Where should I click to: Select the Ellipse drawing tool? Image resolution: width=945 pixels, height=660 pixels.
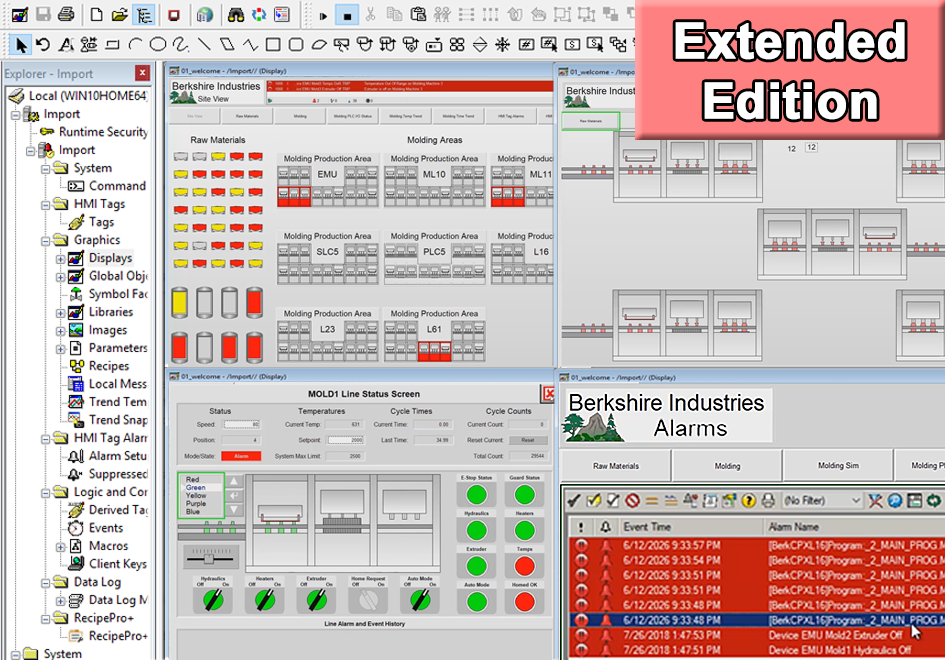click(158, 44)
